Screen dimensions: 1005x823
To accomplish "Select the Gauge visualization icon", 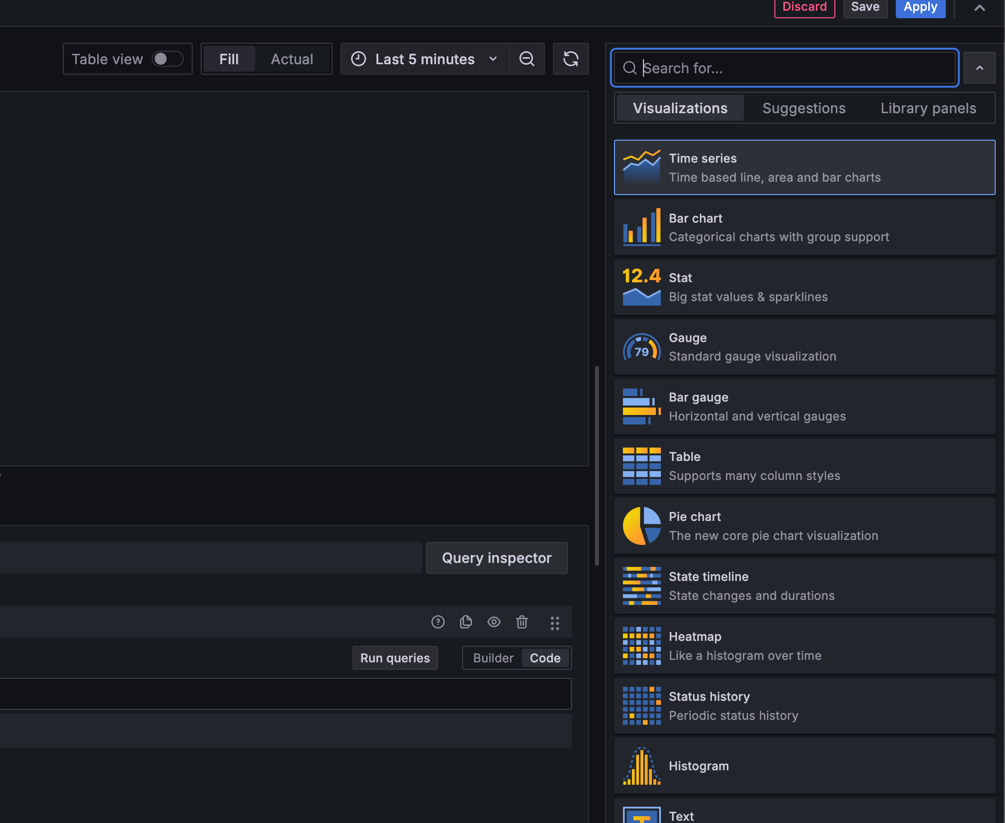I will click(641, 347).
